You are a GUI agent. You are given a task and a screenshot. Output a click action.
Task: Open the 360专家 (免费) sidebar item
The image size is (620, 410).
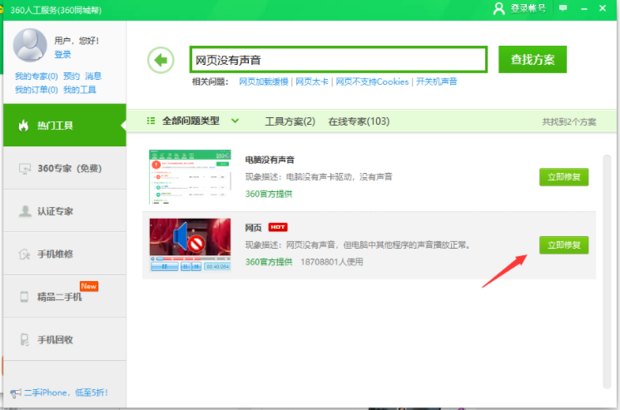[x=65, y=168]
